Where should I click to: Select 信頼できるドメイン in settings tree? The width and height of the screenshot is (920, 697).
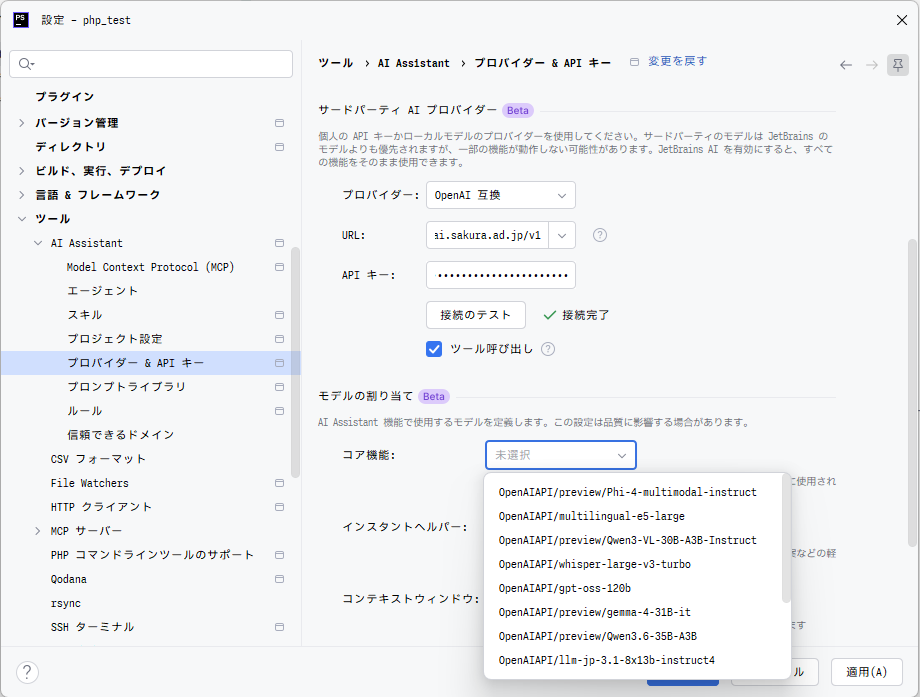coord(120,435)
